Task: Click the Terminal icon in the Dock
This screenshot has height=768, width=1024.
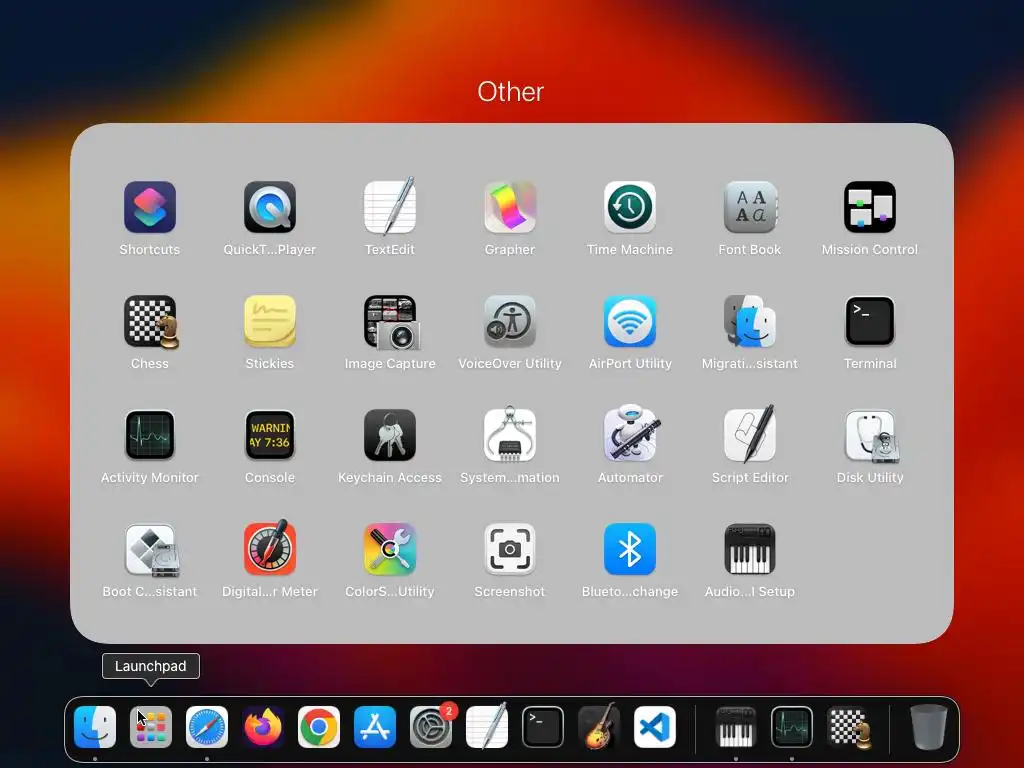Action: point(543,727)
